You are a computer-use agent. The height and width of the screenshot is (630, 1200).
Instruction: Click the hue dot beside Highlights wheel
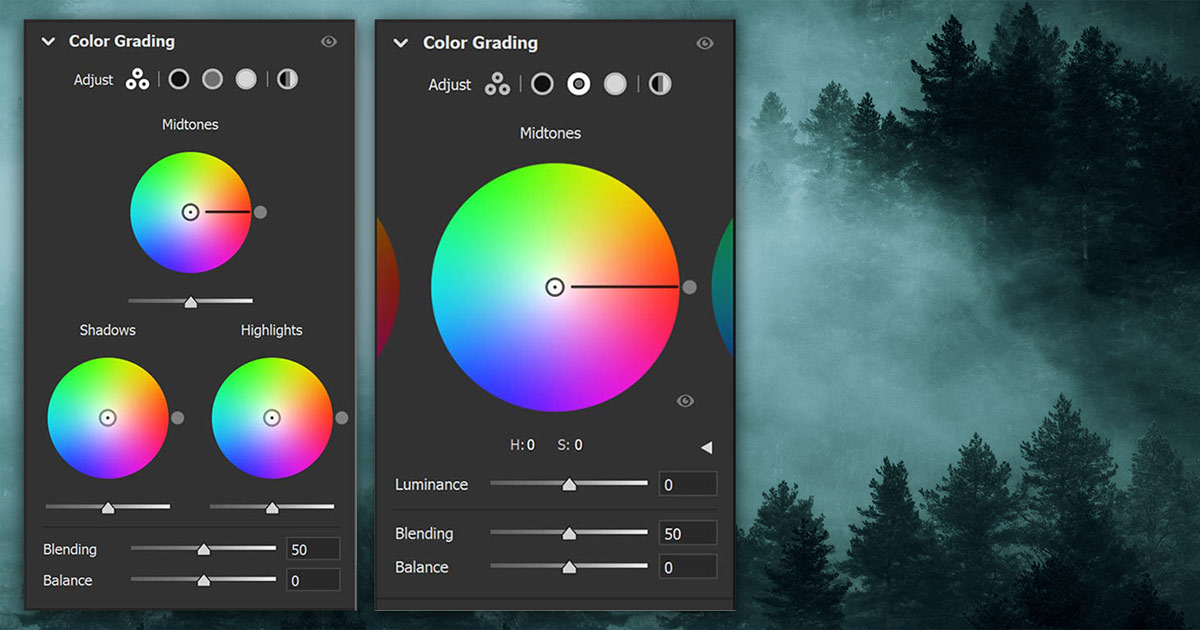click(x=341, y=418)
